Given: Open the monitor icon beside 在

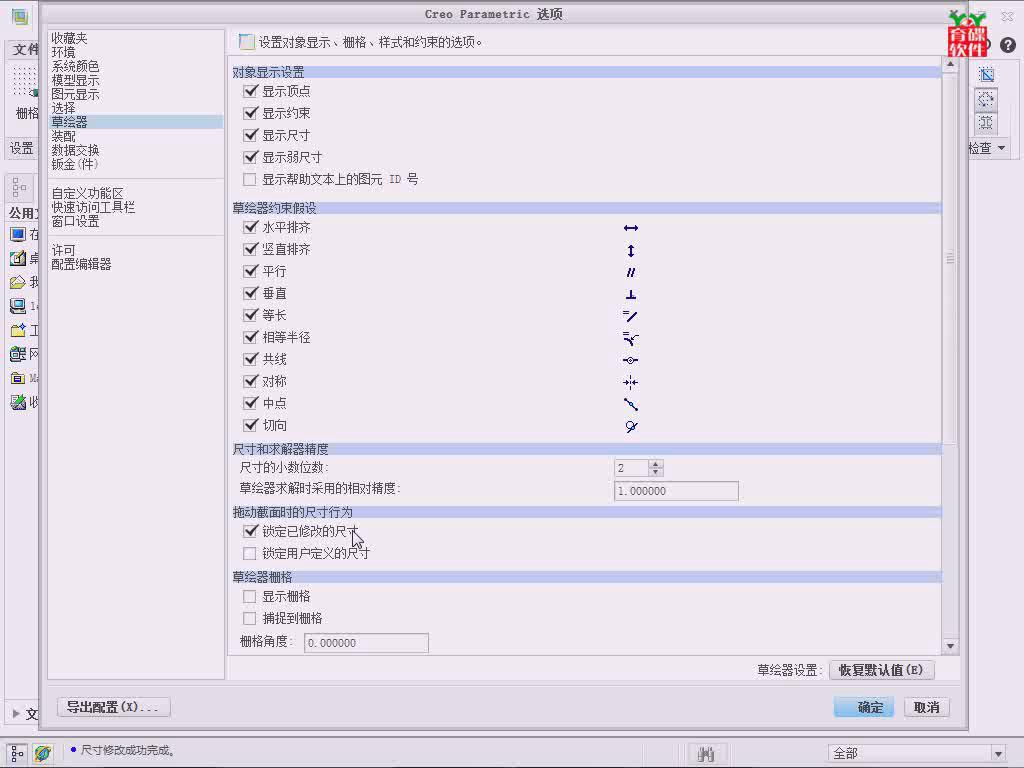Looking at the screenshot, I should point(18,234).
